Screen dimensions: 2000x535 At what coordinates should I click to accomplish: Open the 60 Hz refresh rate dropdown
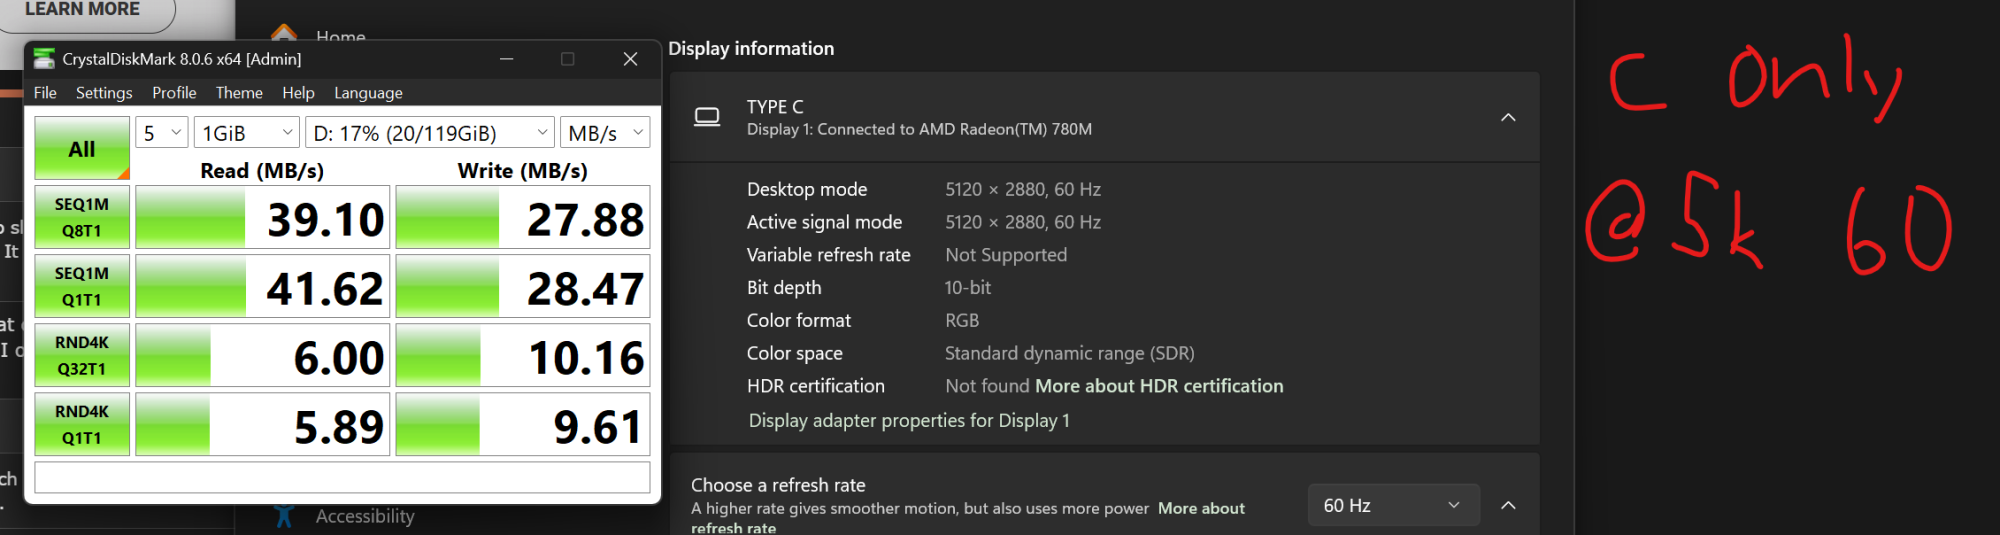pos(1392,505)
